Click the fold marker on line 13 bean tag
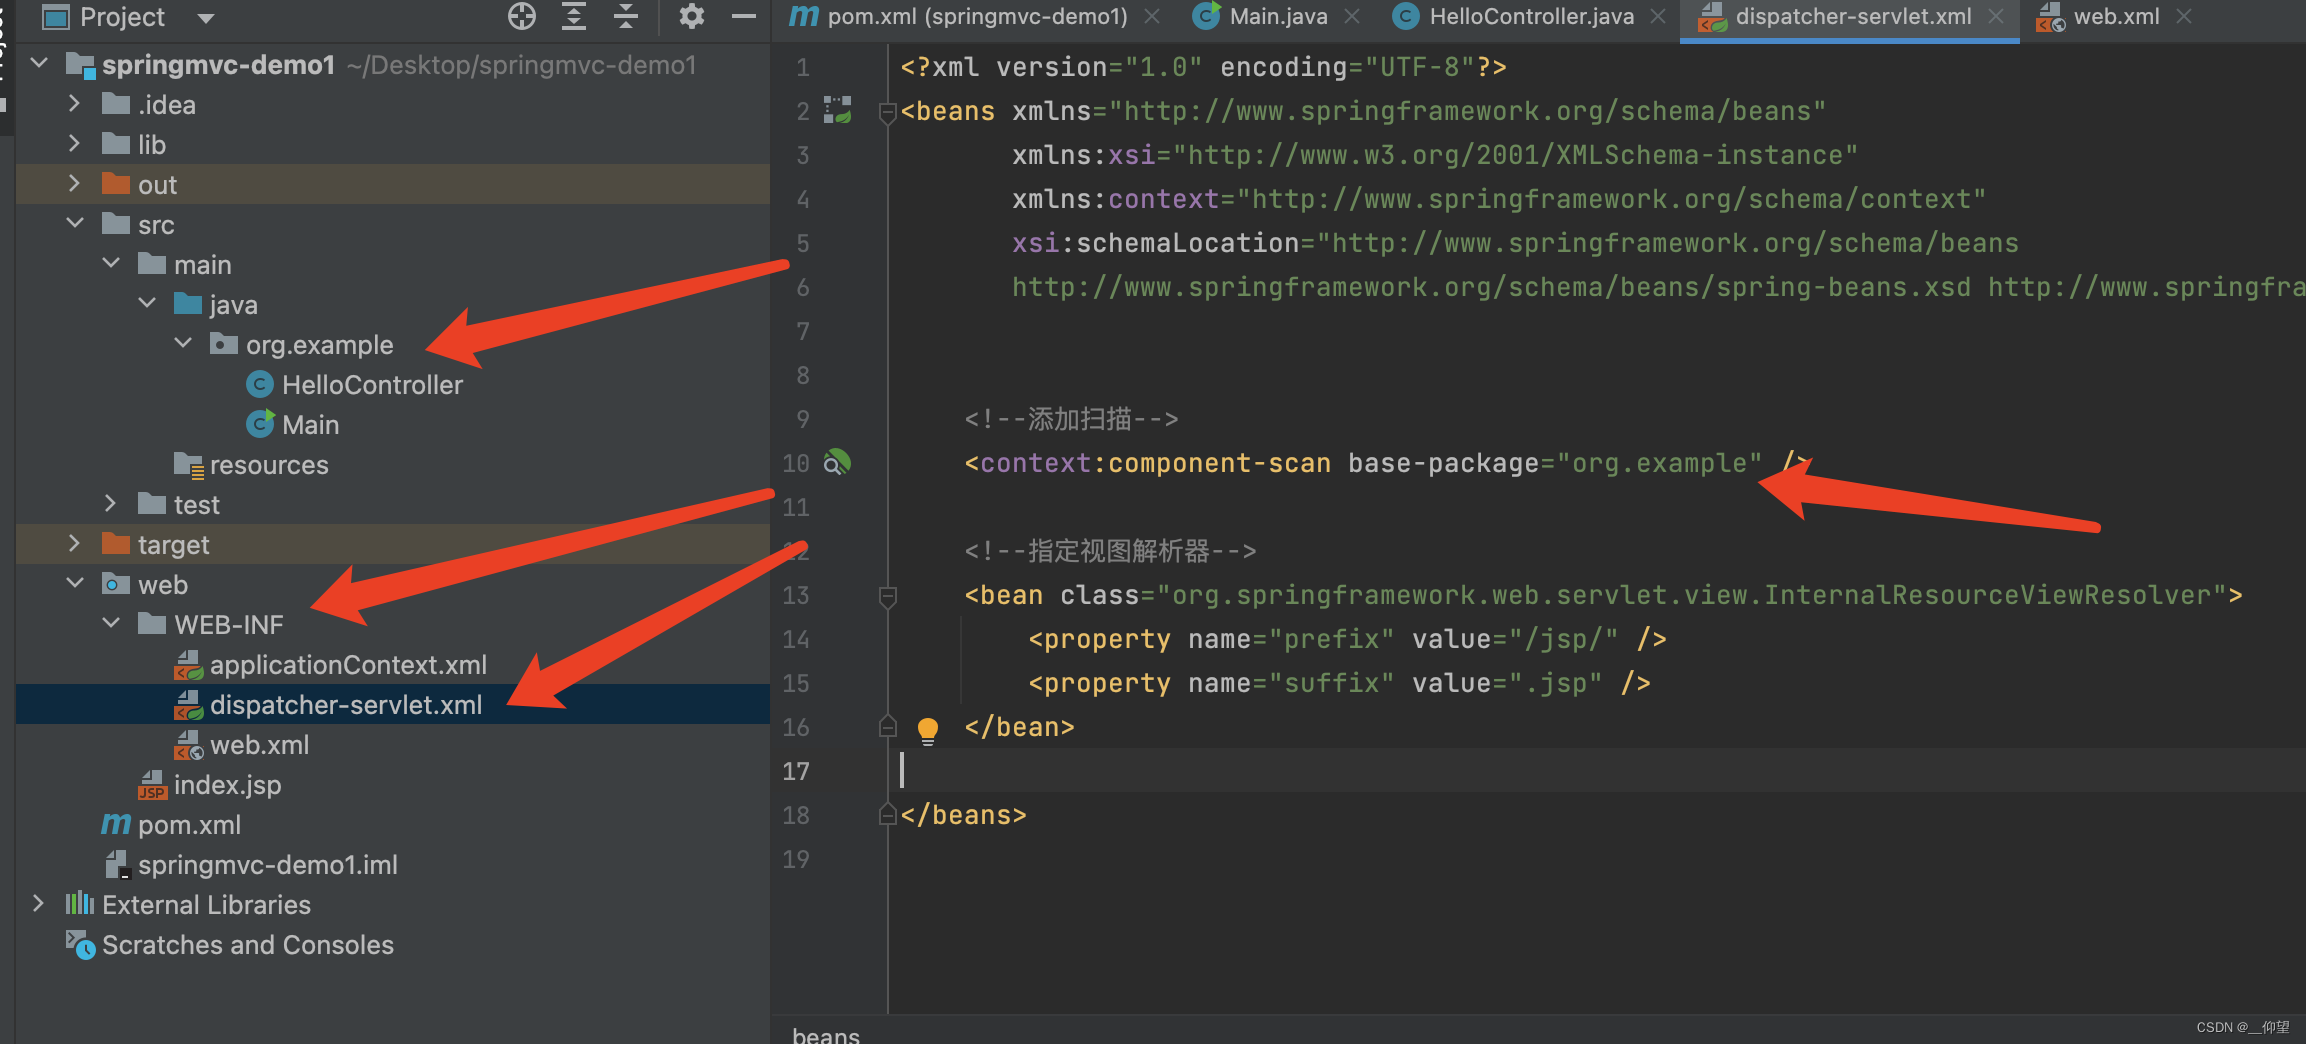This screenshot has width=2306, height=1044. pos(886,596)
